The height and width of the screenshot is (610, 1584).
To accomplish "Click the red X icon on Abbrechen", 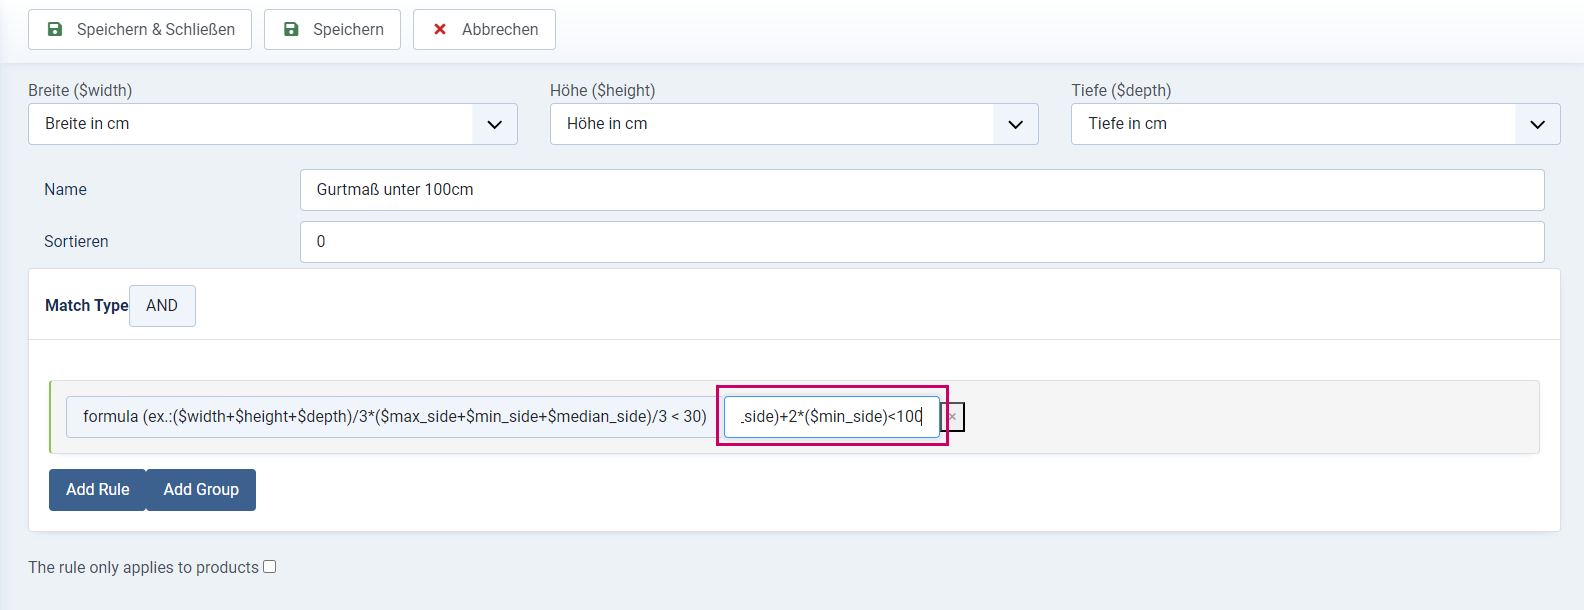I will click(440, 29).
